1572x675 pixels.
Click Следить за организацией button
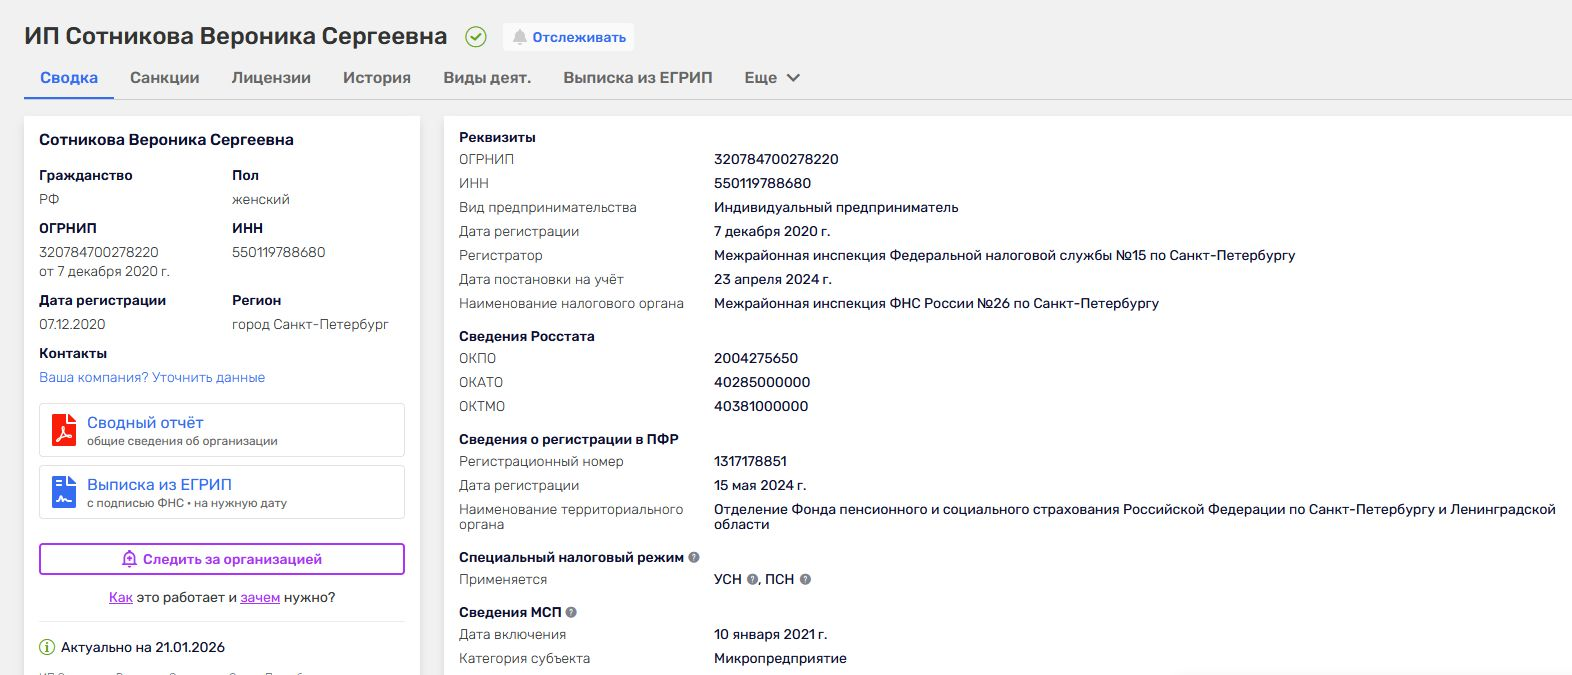tap(222, 559)
